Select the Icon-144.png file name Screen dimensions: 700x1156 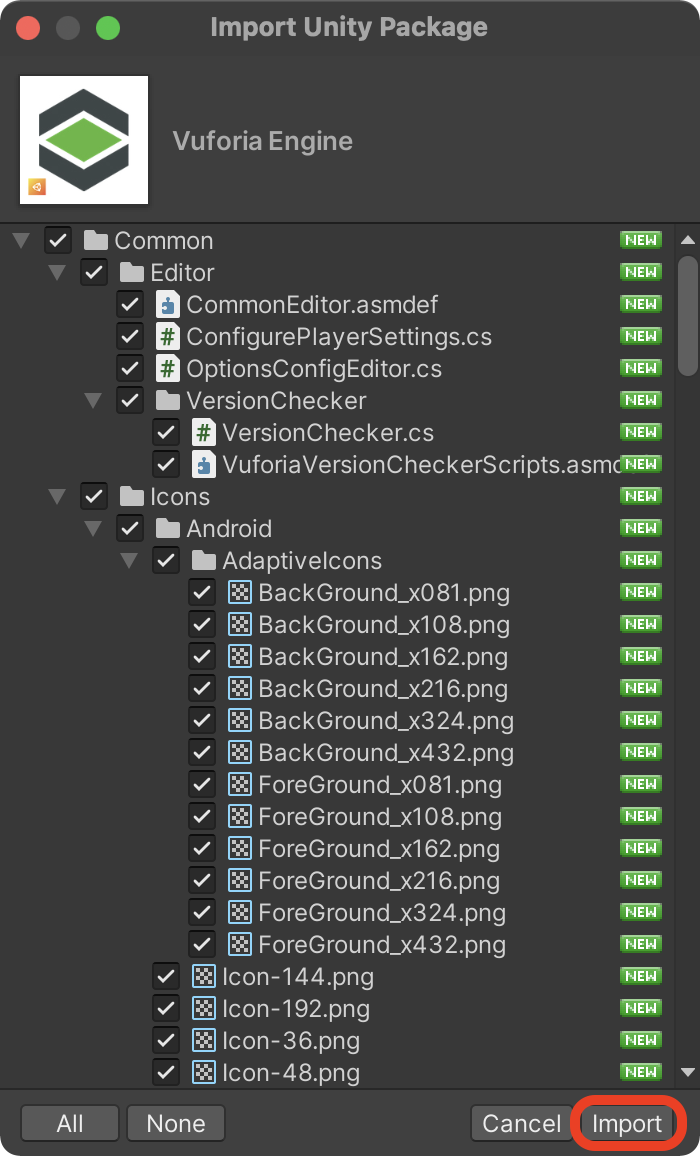[298, 977]
